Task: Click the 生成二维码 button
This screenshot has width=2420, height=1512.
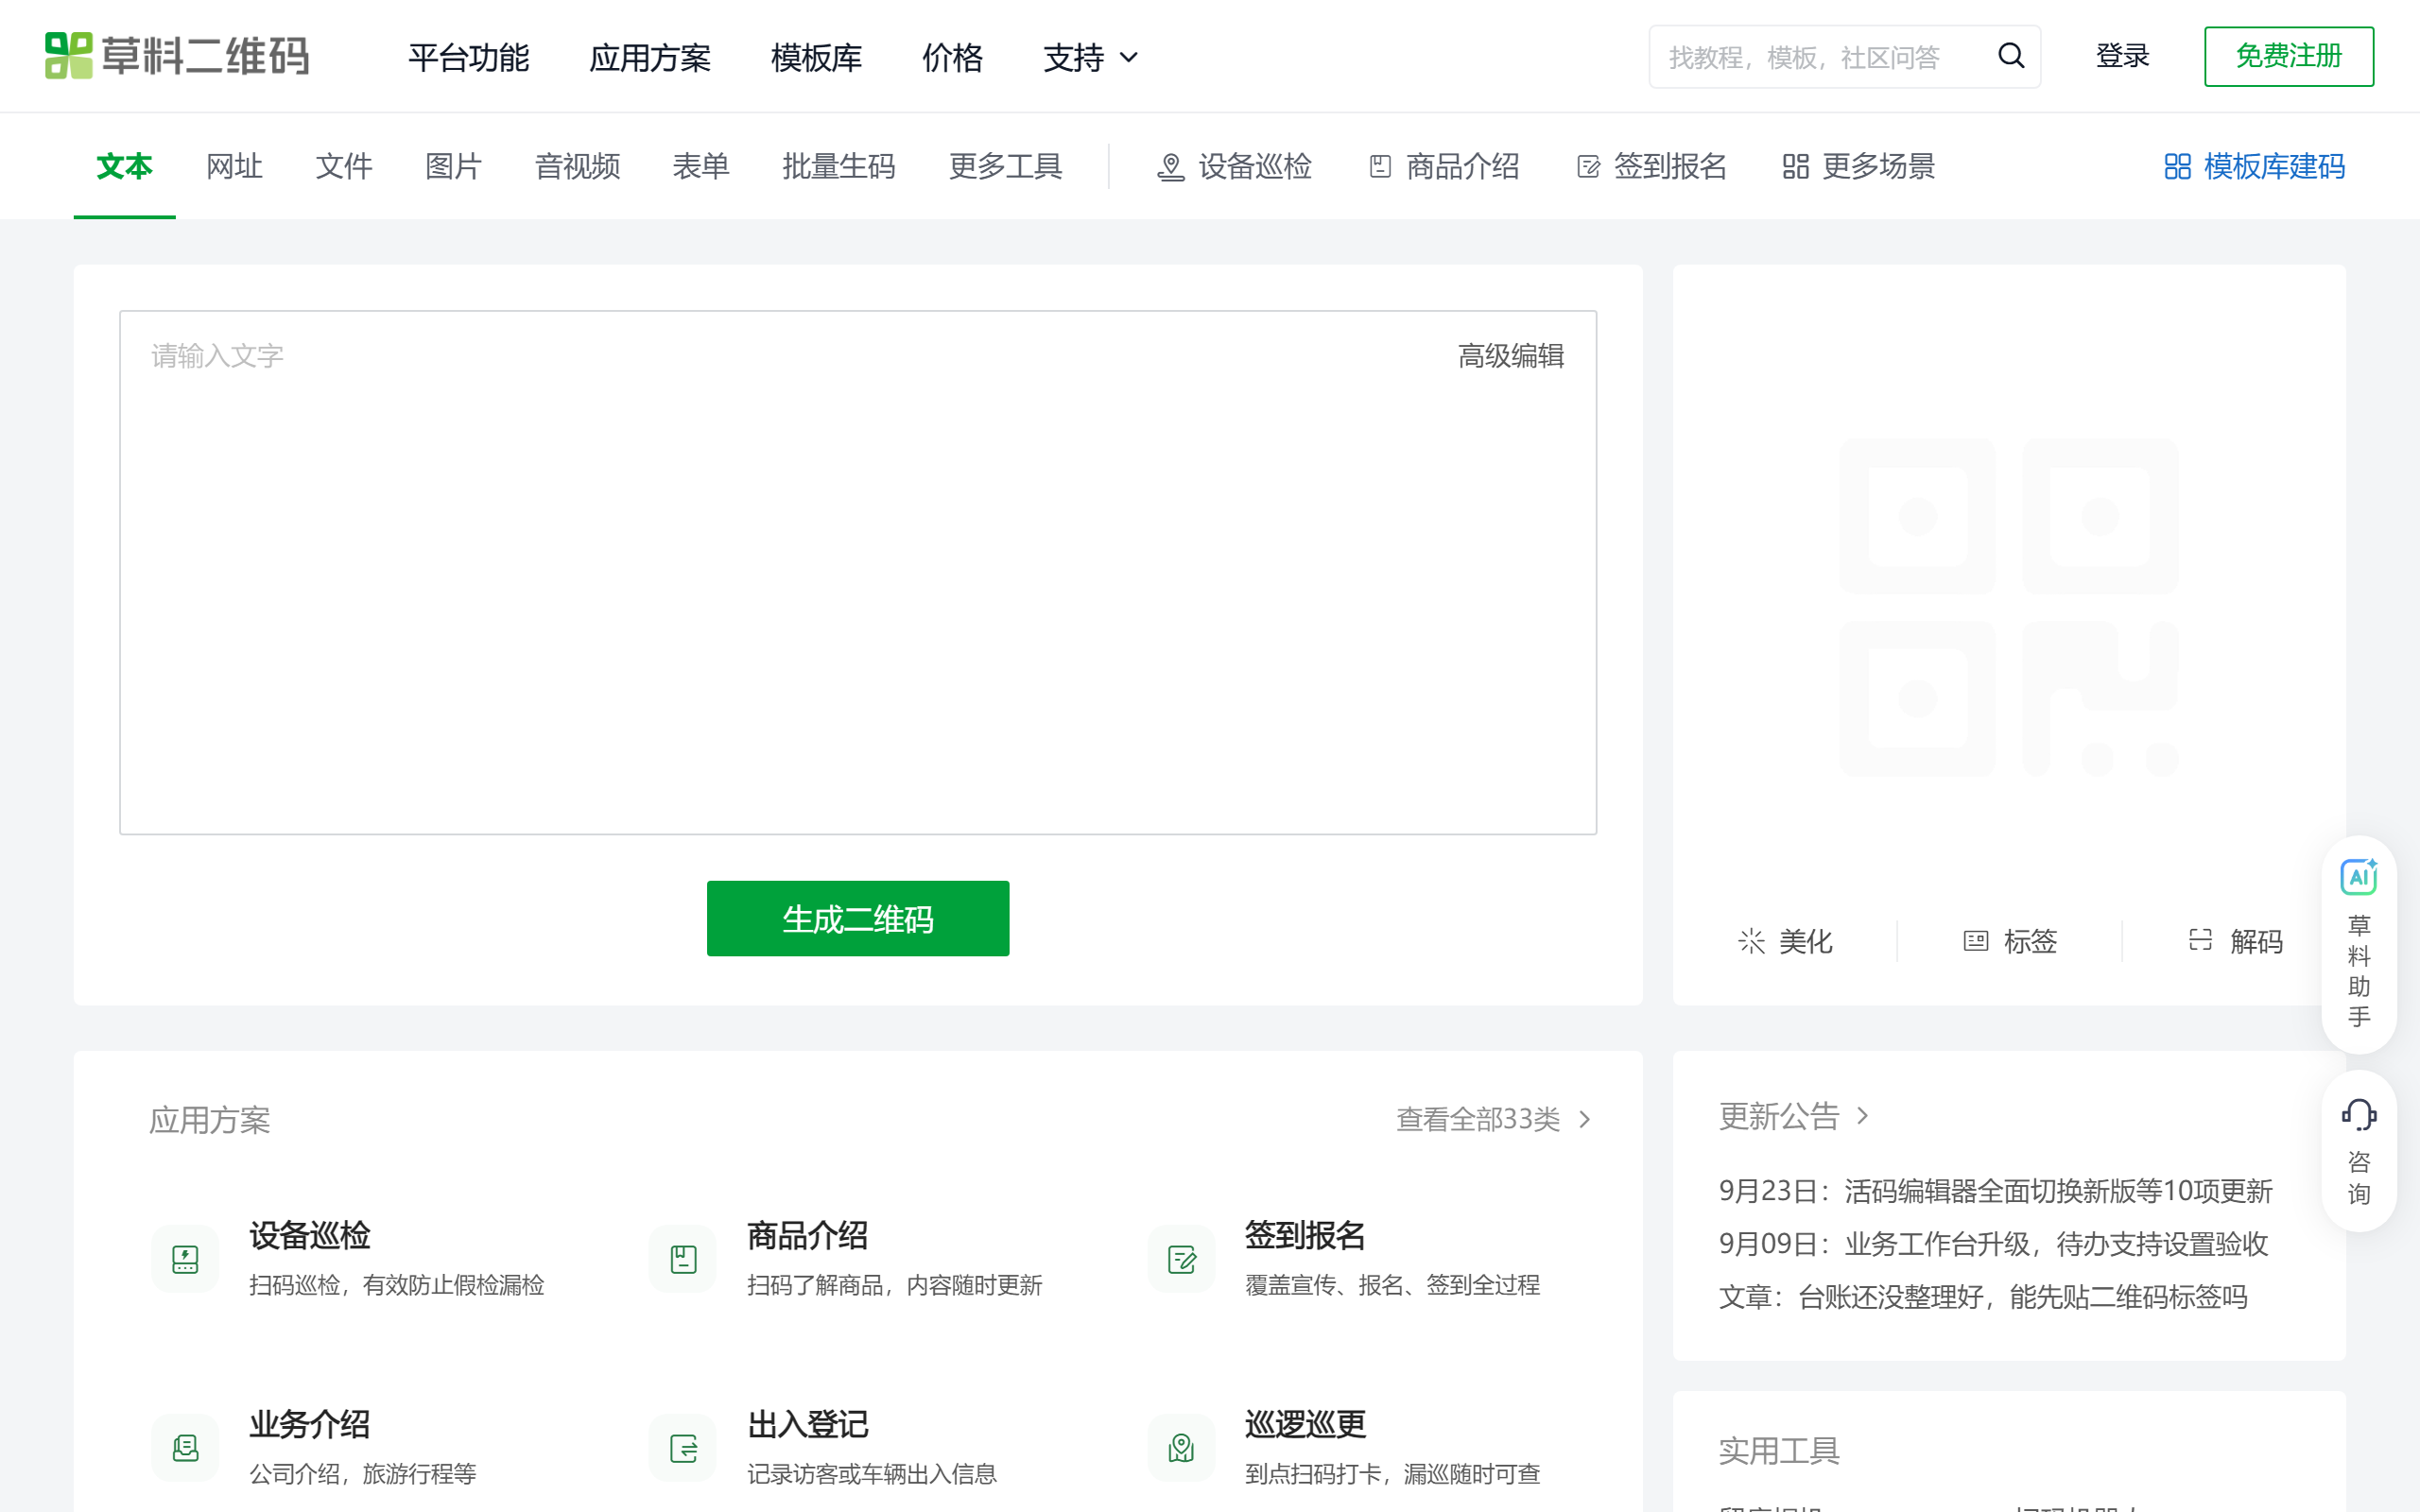Action: (x=858, y=918)
